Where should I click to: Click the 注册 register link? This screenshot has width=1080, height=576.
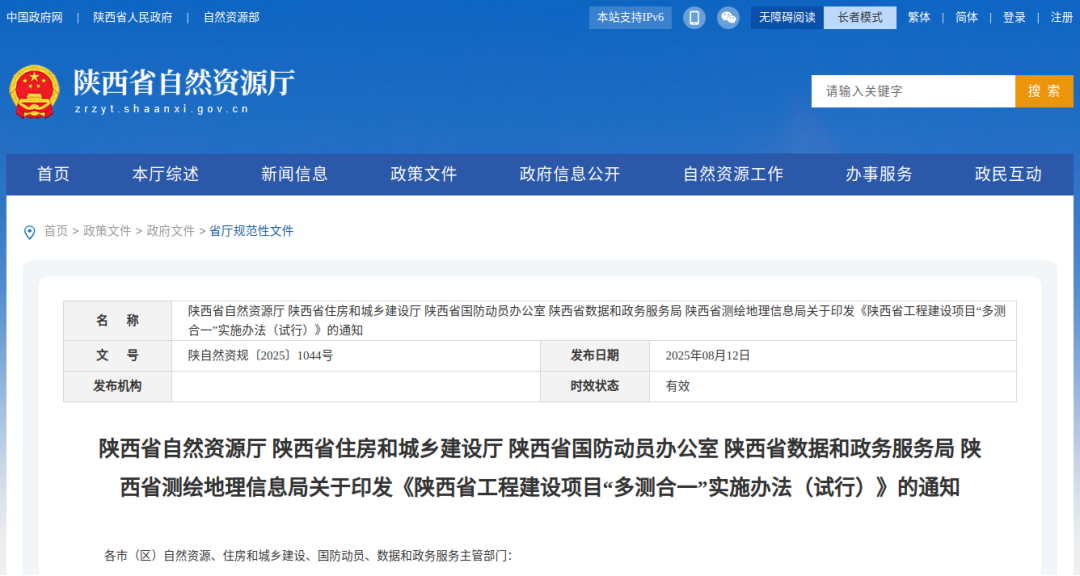coord(1061,17)
